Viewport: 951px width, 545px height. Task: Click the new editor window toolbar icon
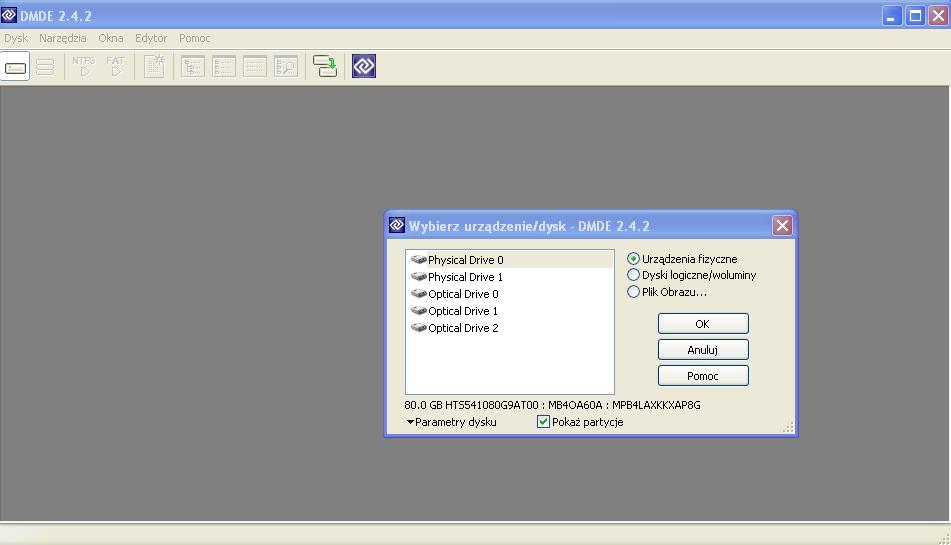point(155,67)
